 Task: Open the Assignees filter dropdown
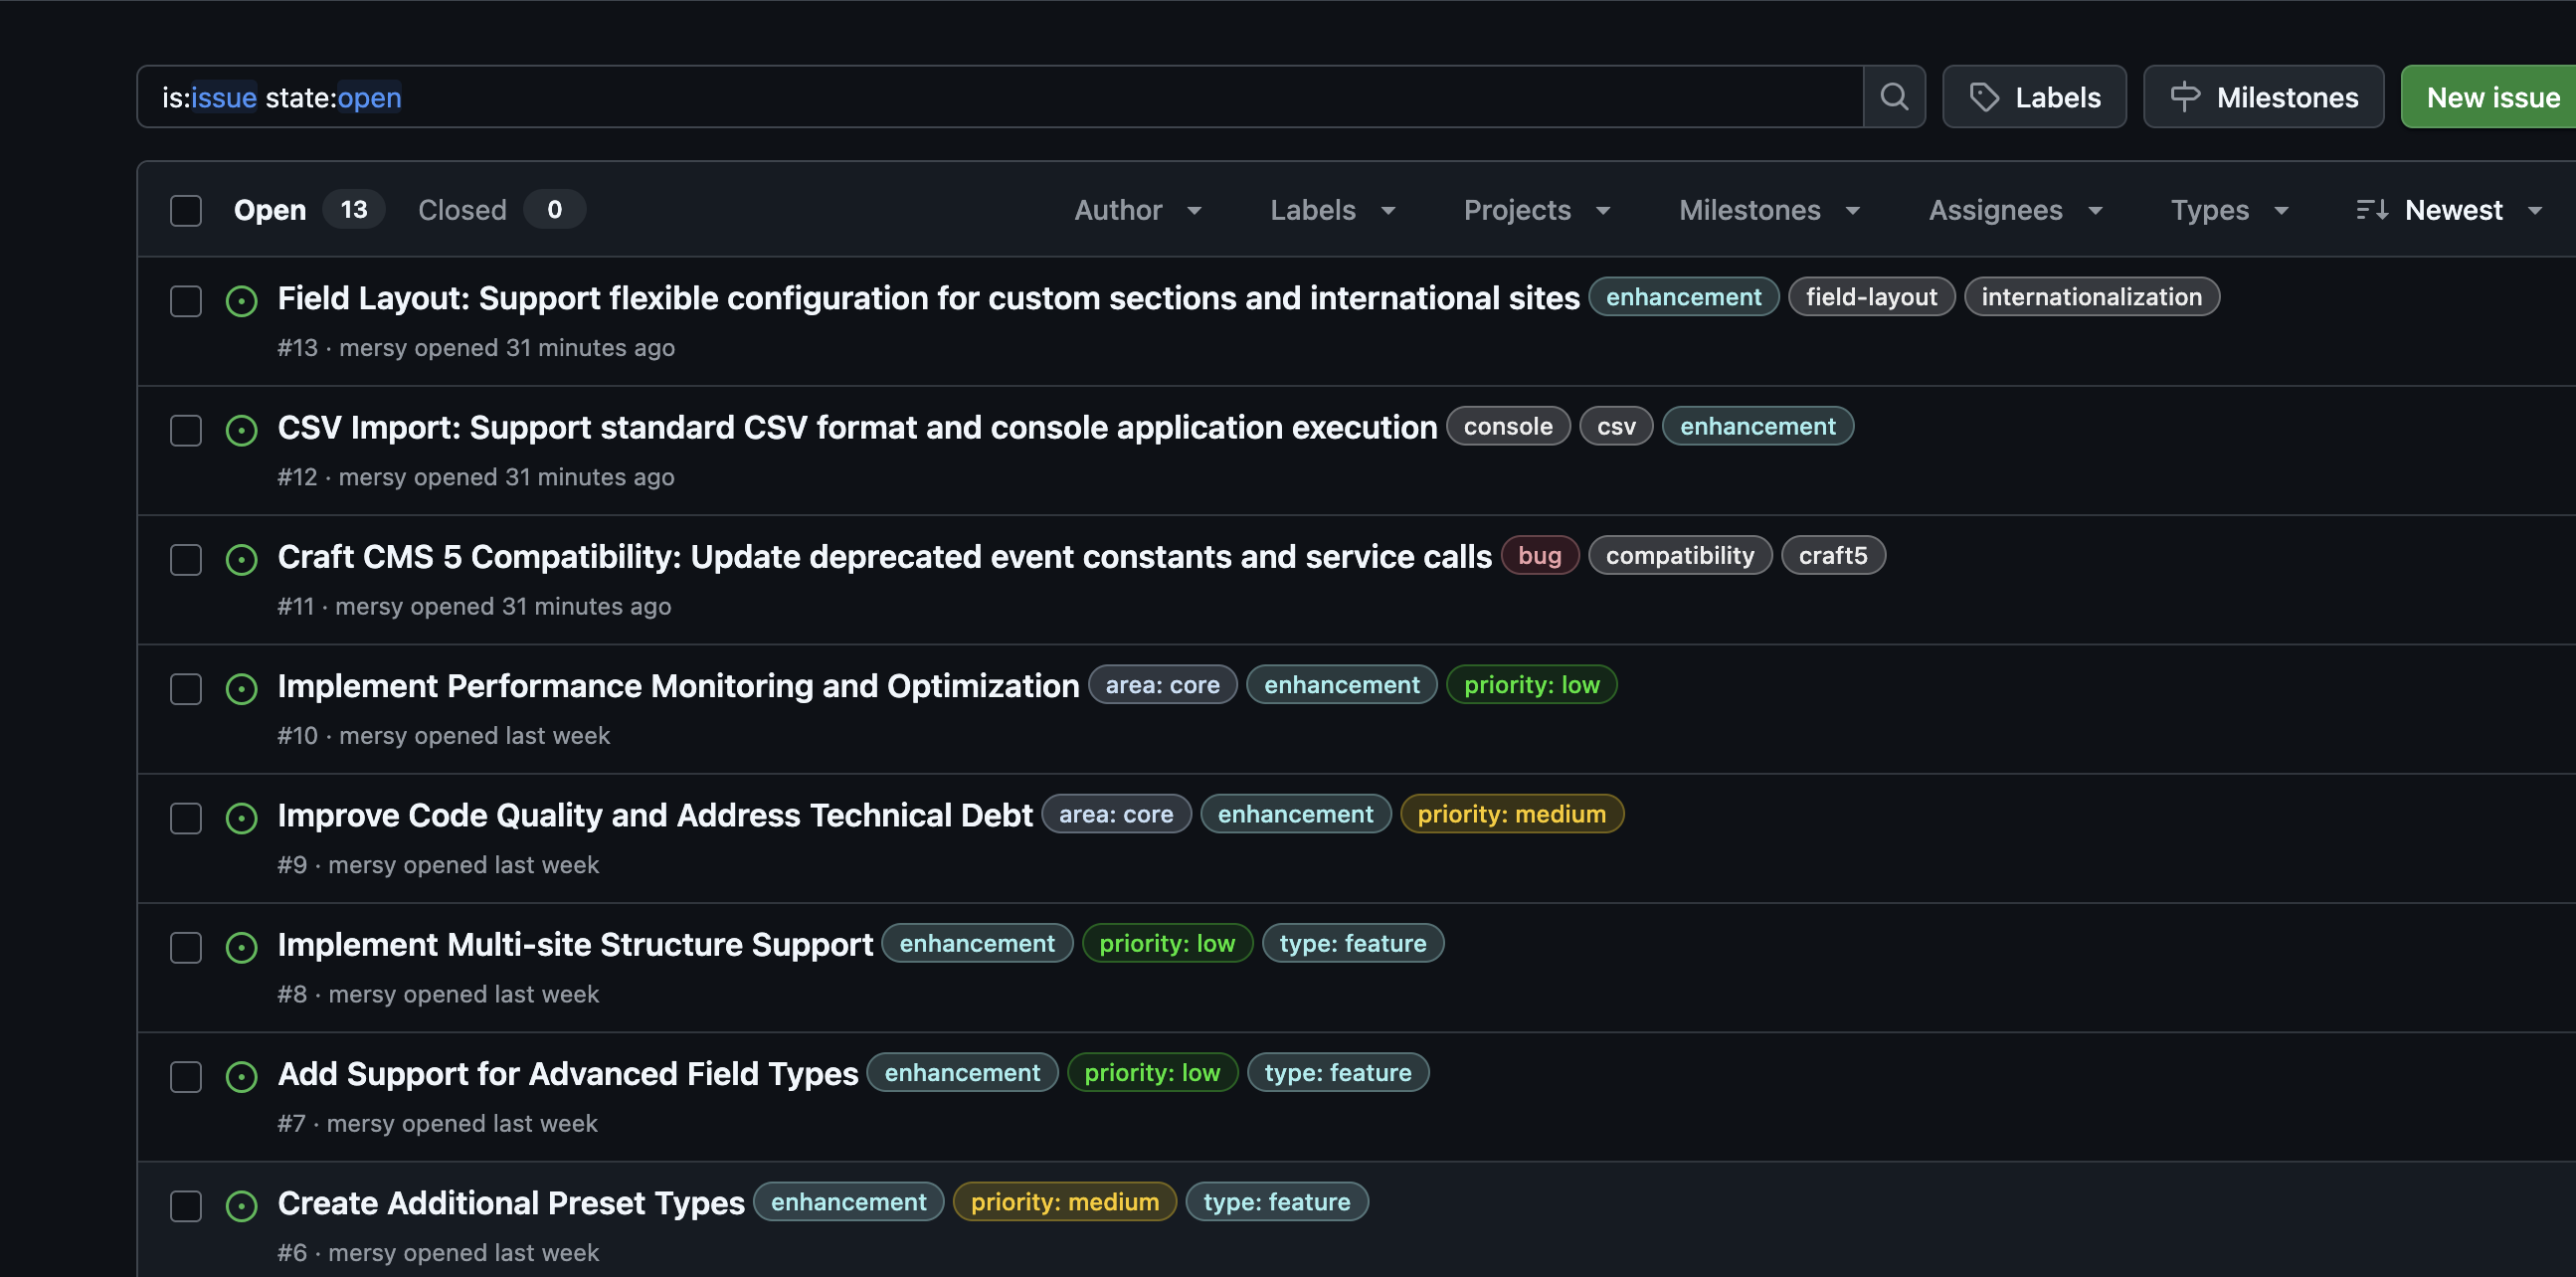coord(2014,210)
